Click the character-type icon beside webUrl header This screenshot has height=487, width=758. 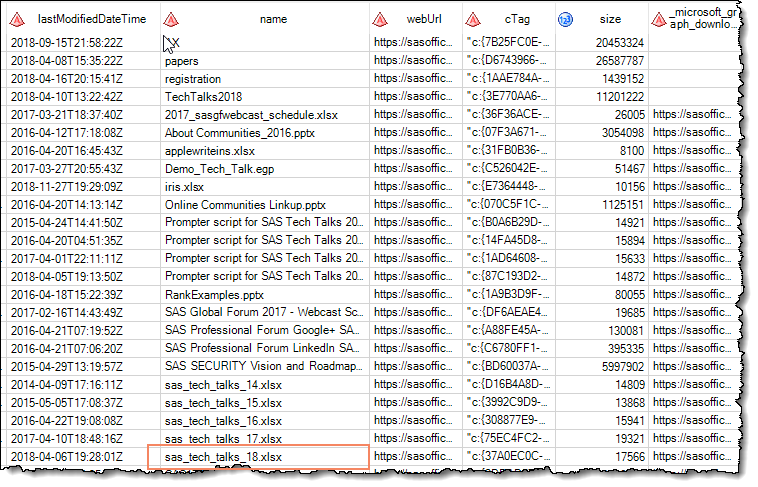click(x=381, y=19)
